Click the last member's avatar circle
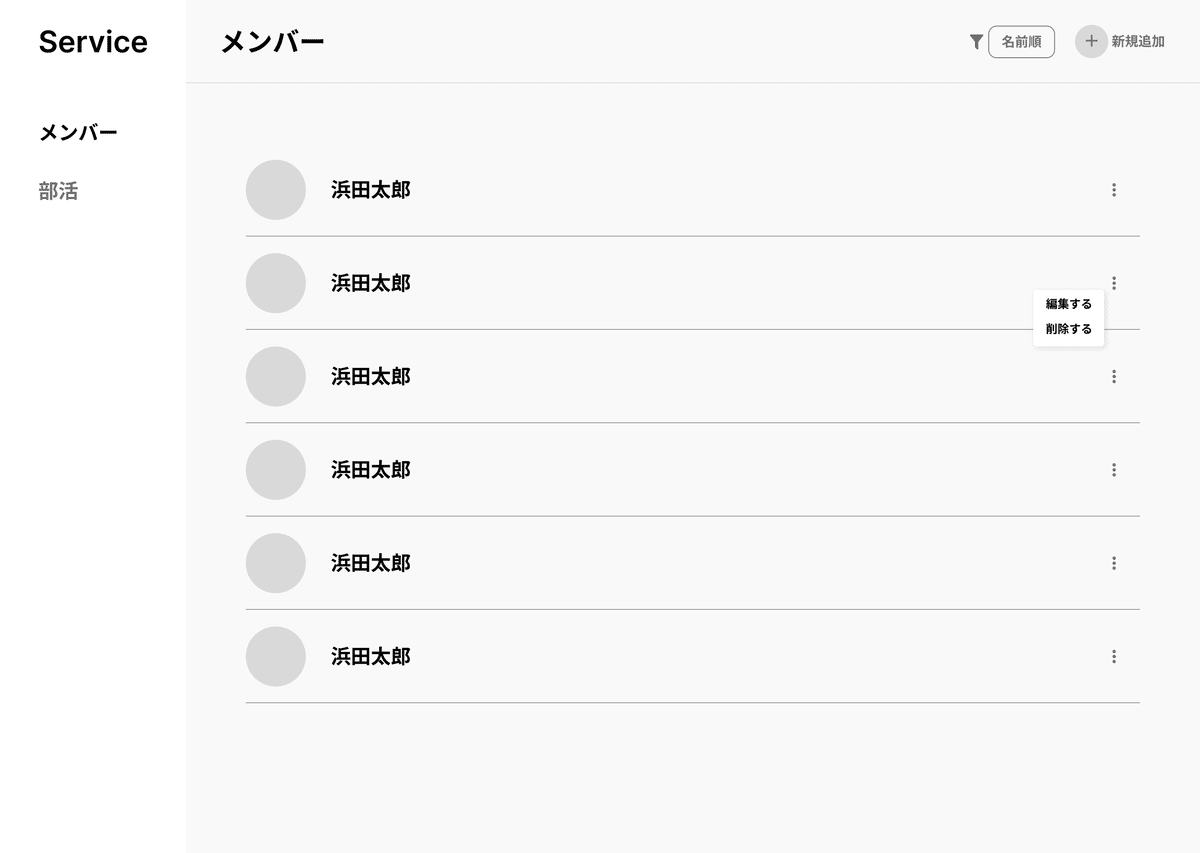1200x853 pixels. pyautogui.click(x=276, y=657)
